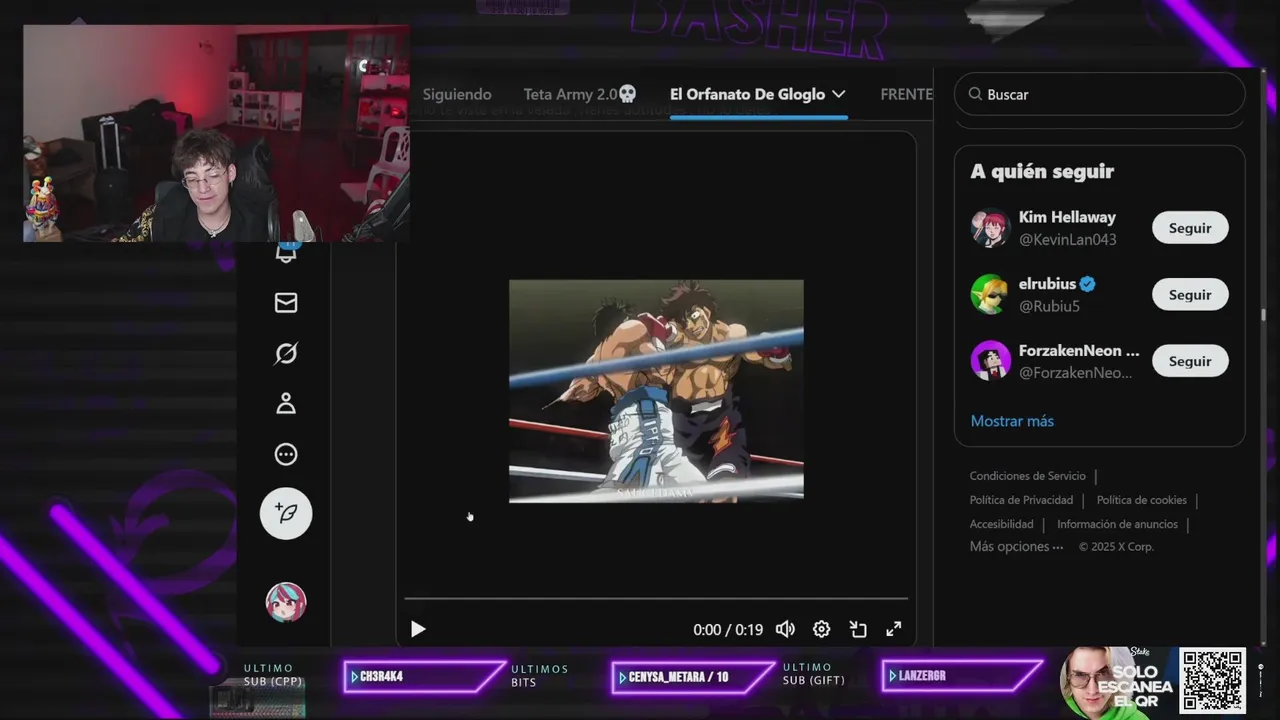This screenshot has height=720, width=1280.
Task: Click the elrubius verified badge
Action: point(1087,284)
